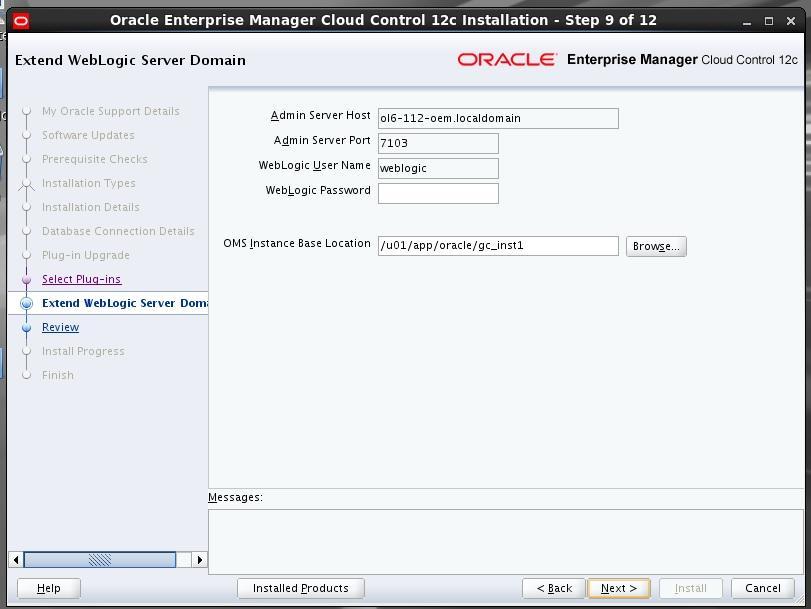
Task: Click the Next > button
Action: (x=619, y=588)
